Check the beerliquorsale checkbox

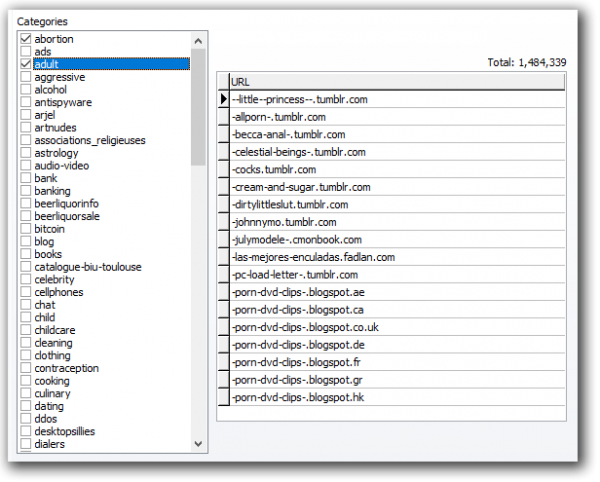tap(26, 216)
